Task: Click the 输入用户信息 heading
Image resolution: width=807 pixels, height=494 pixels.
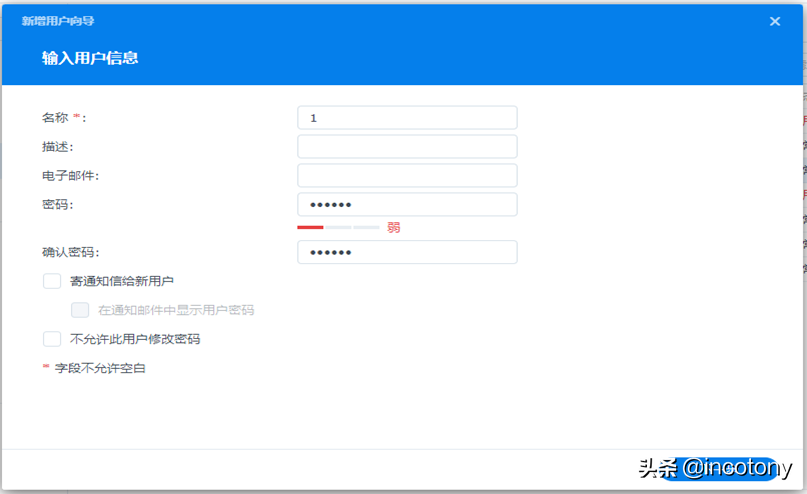Action: click(x=90, y=58)
